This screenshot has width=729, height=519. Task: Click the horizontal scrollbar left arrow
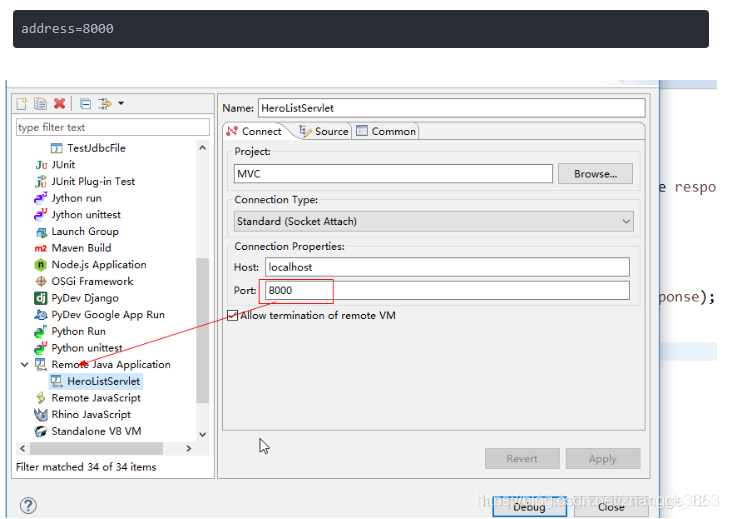[22, 448]
